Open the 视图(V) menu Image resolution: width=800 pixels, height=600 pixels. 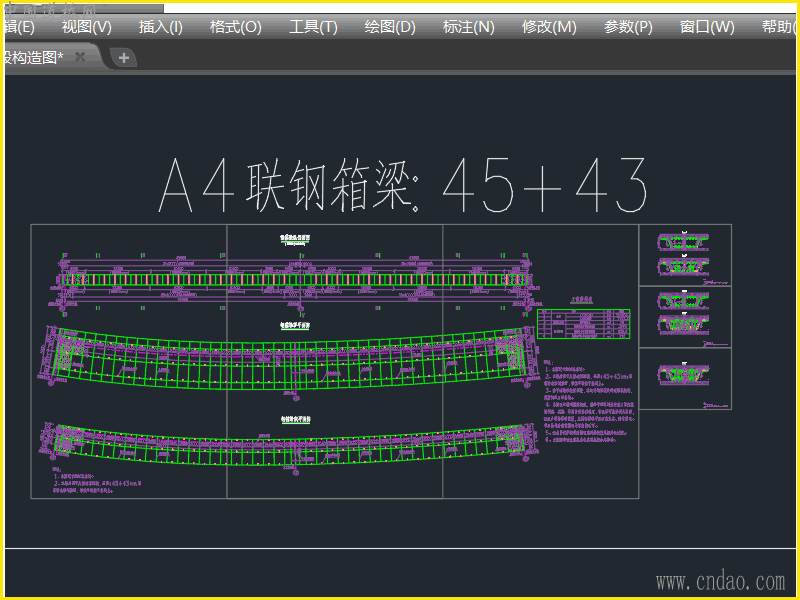tap(87, 27)
